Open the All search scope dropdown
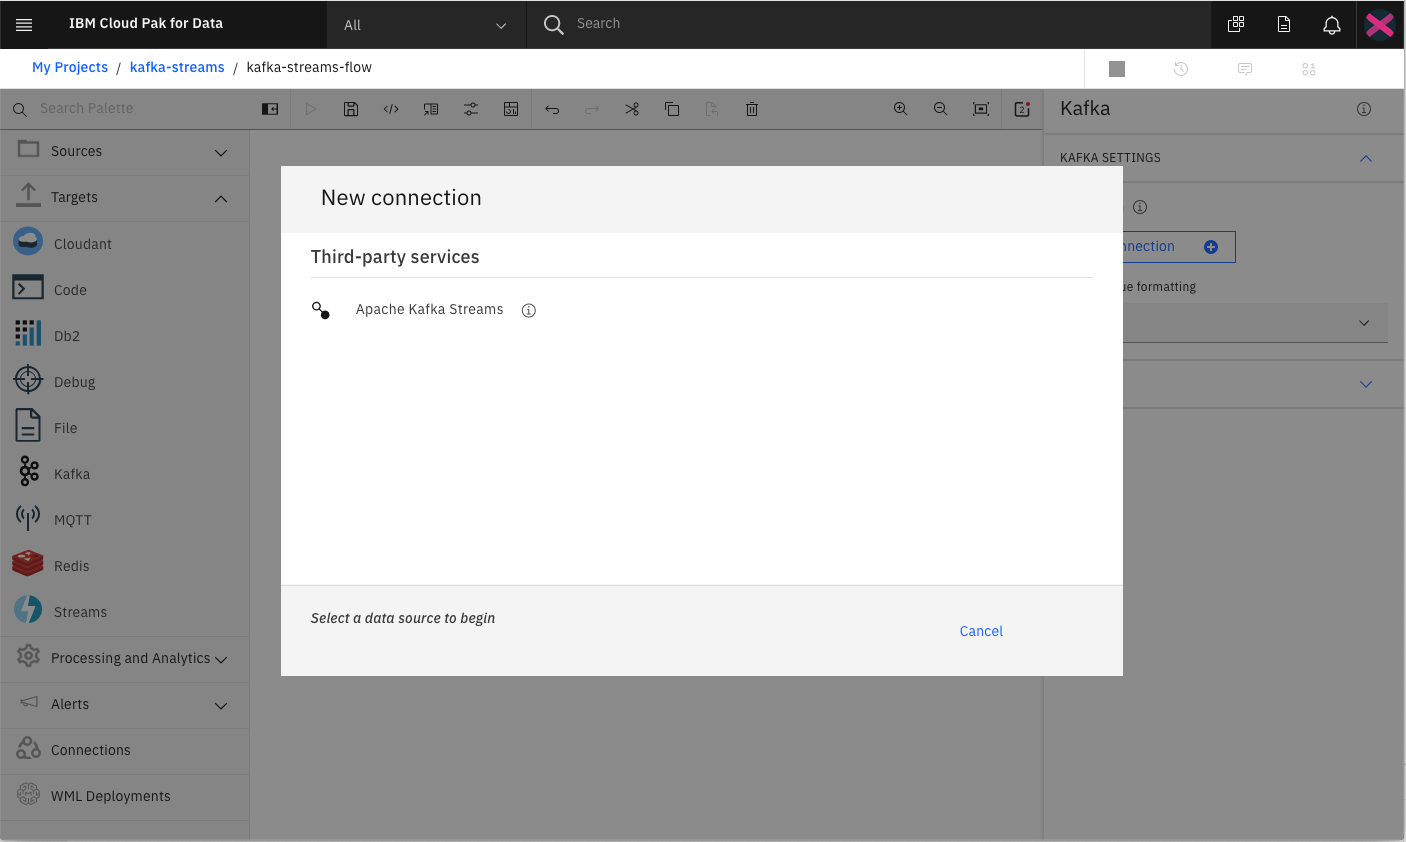The image size is (1406, 842). [x=426, y=25]
